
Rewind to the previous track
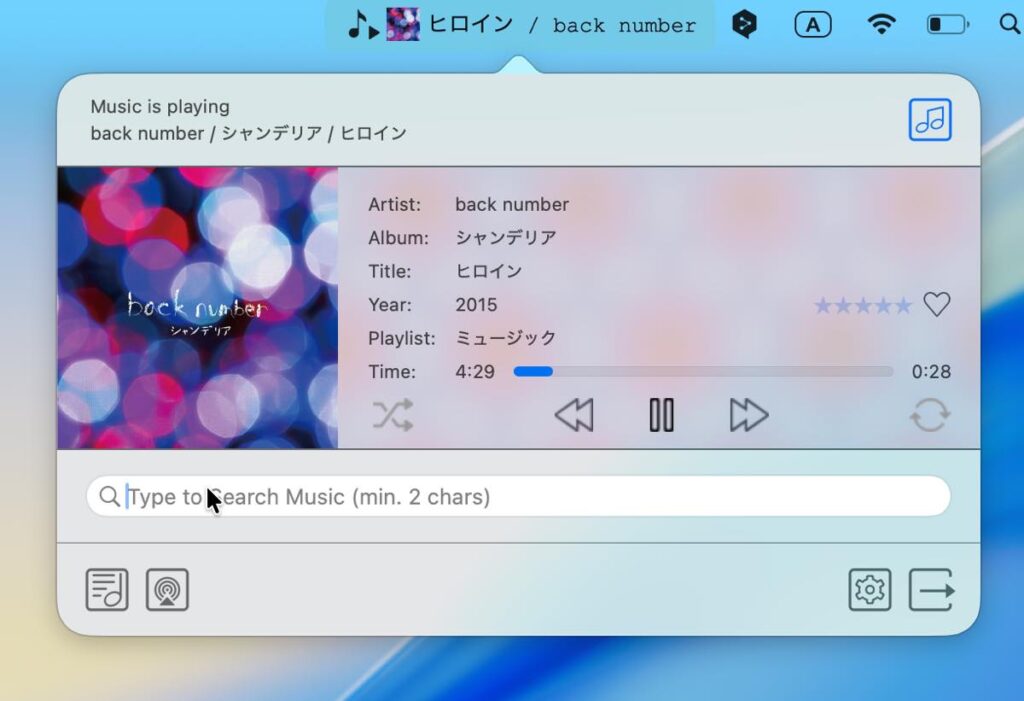point(574,414)
